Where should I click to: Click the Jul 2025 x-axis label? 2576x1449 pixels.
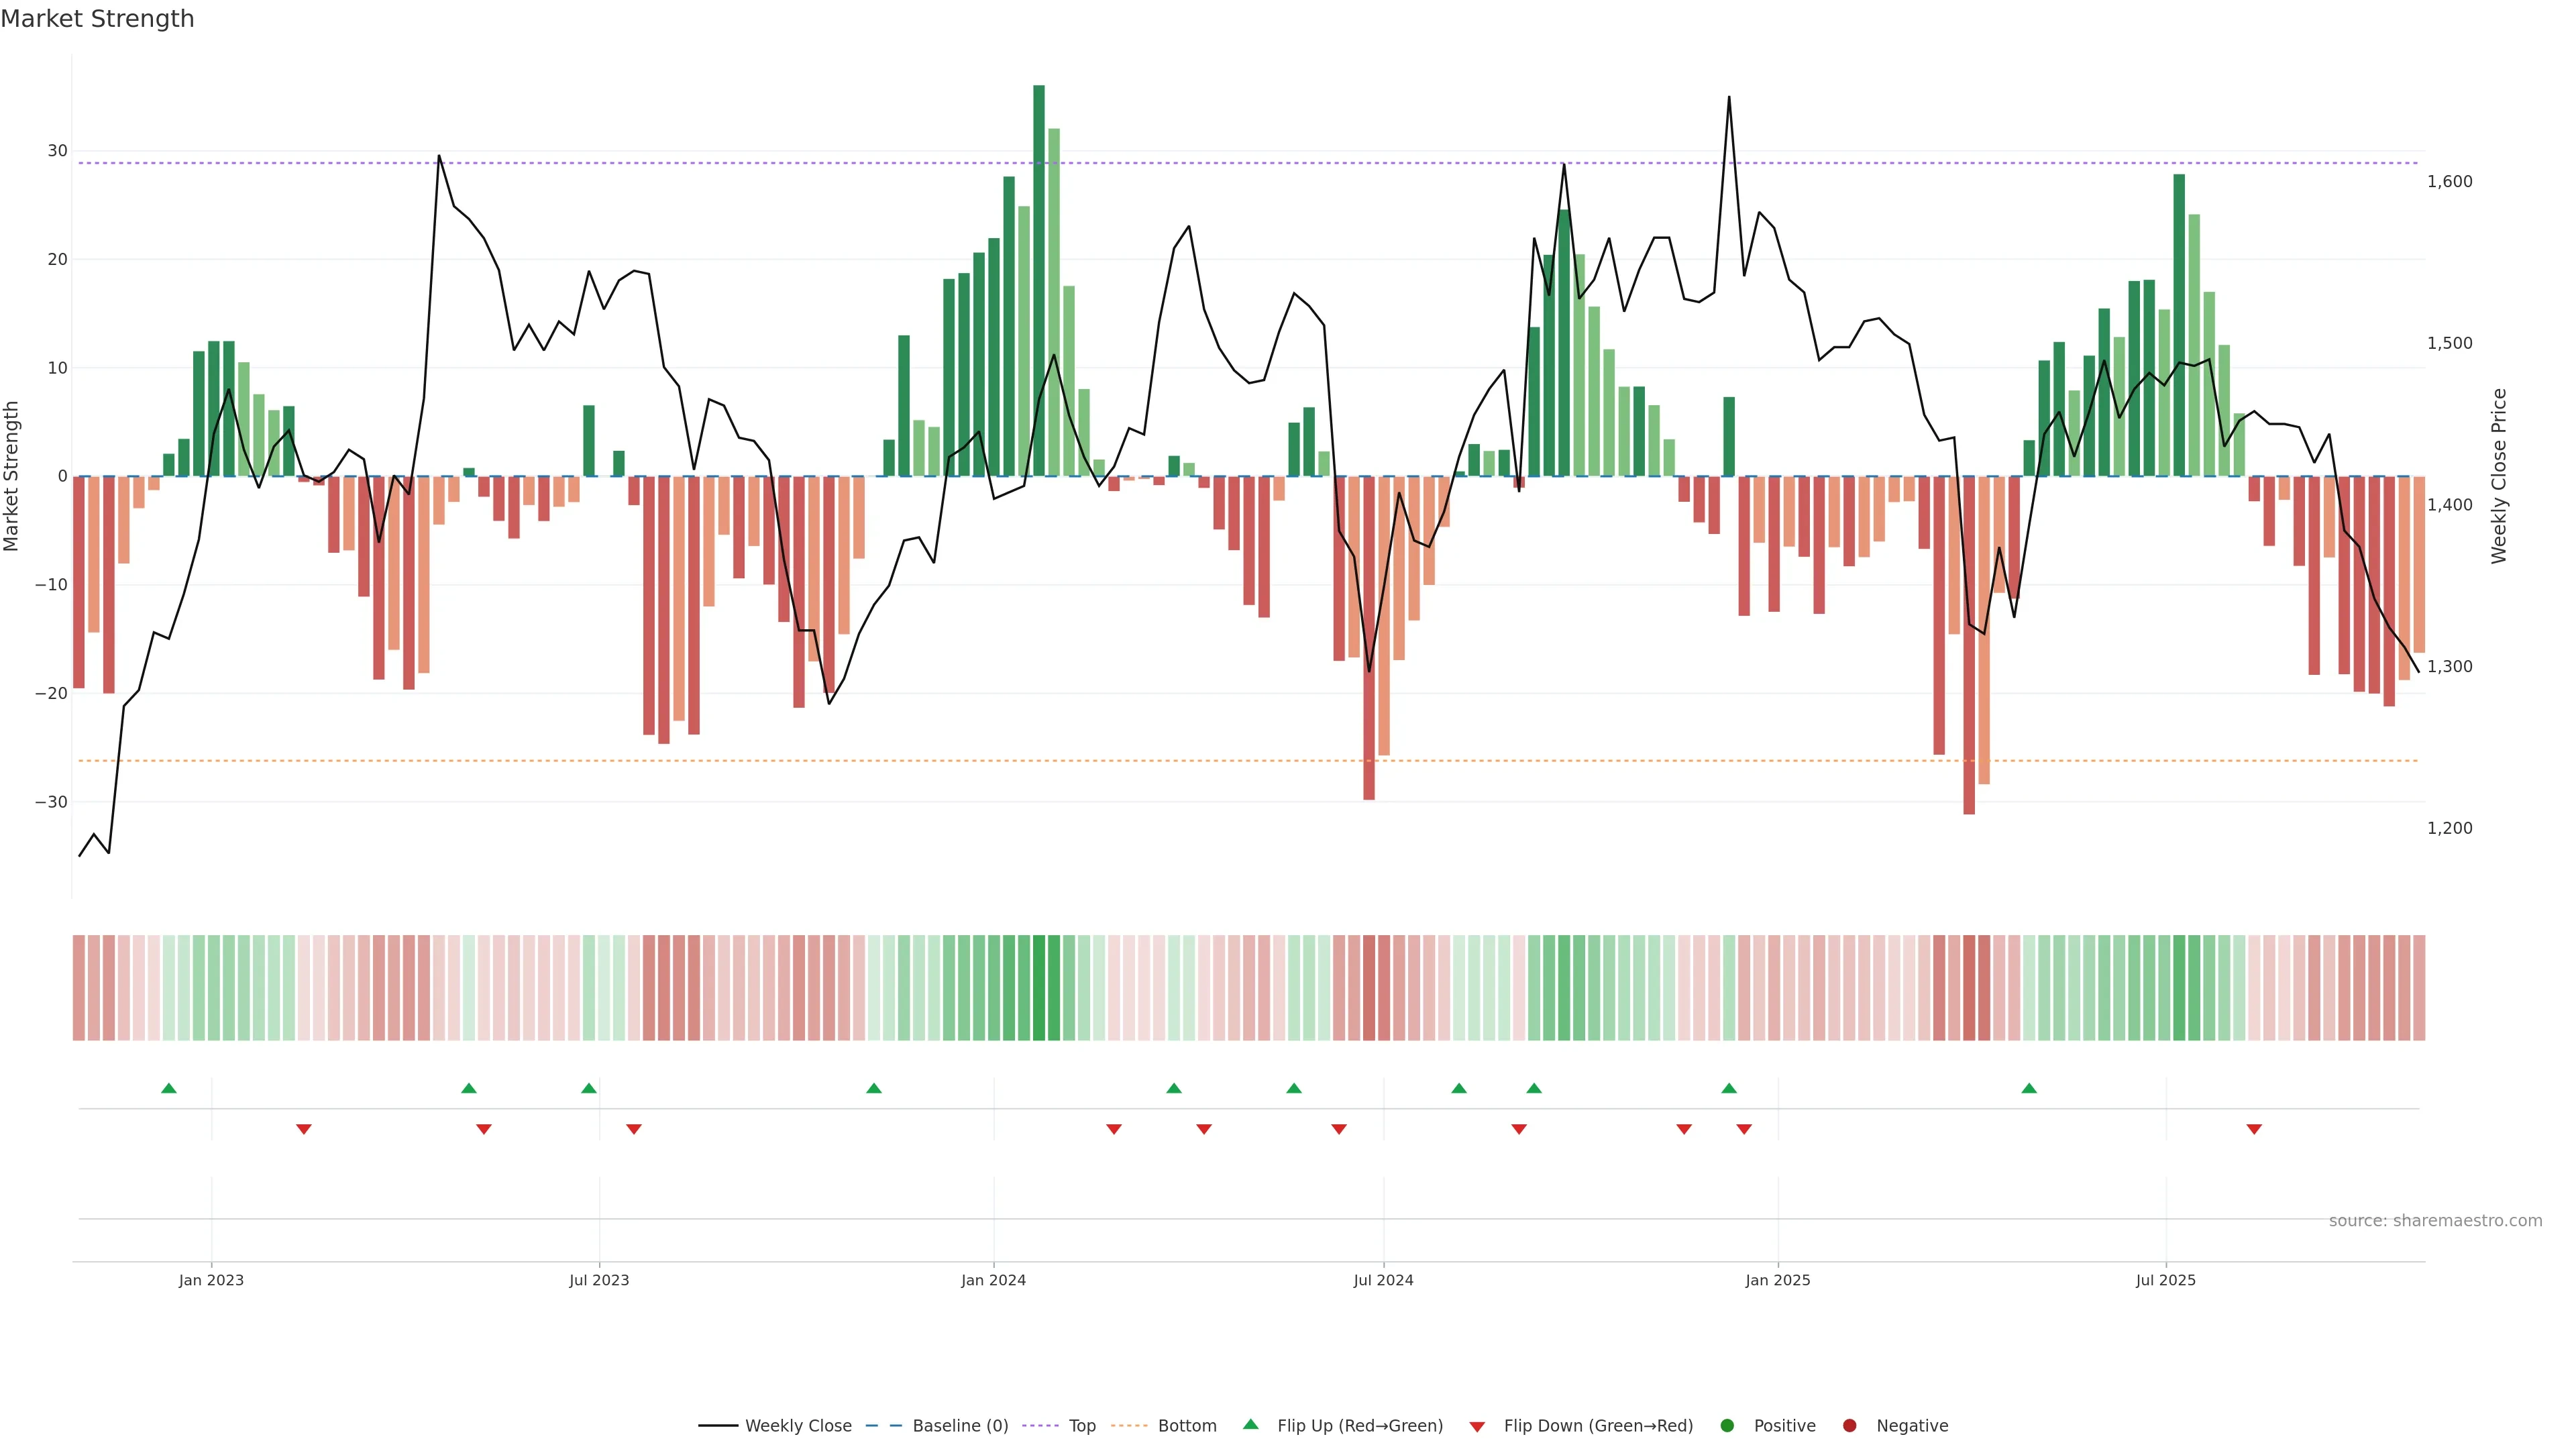(2165, 1280)
